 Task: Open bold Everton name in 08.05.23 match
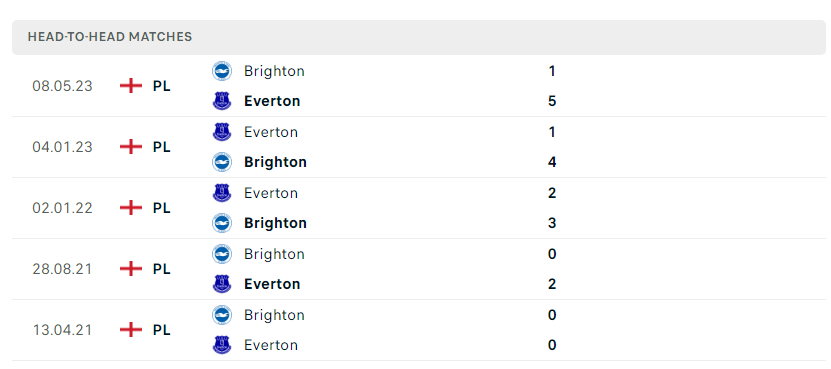click(272, 101)
